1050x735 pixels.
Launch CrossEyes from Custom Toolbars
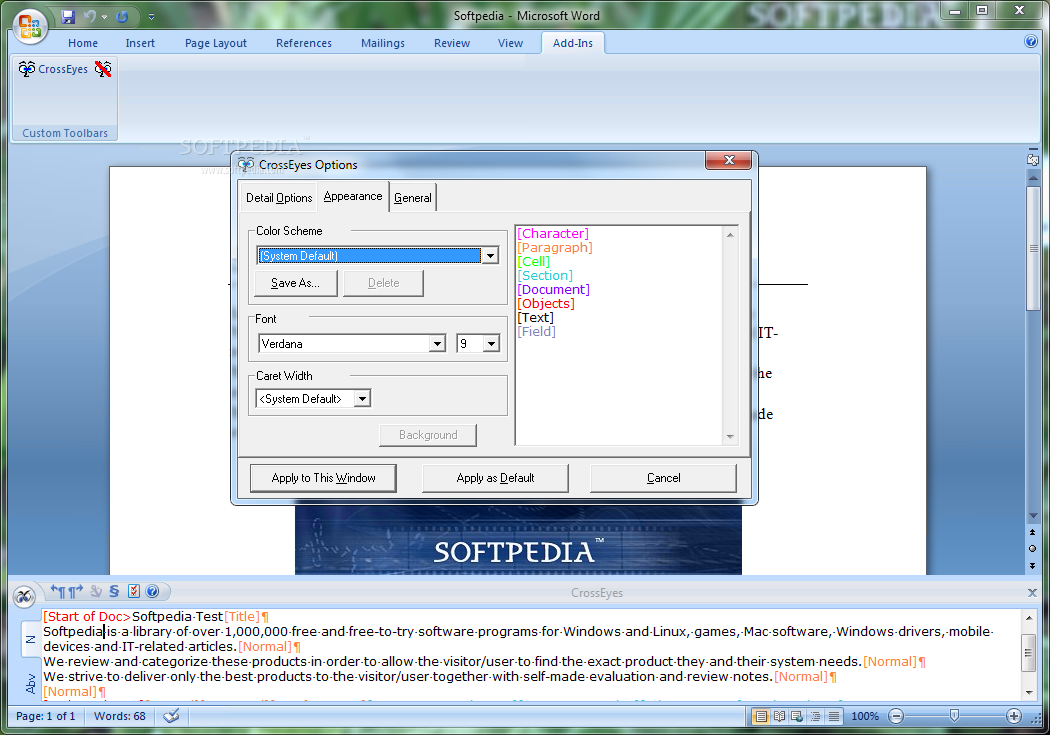click(54, 69)
